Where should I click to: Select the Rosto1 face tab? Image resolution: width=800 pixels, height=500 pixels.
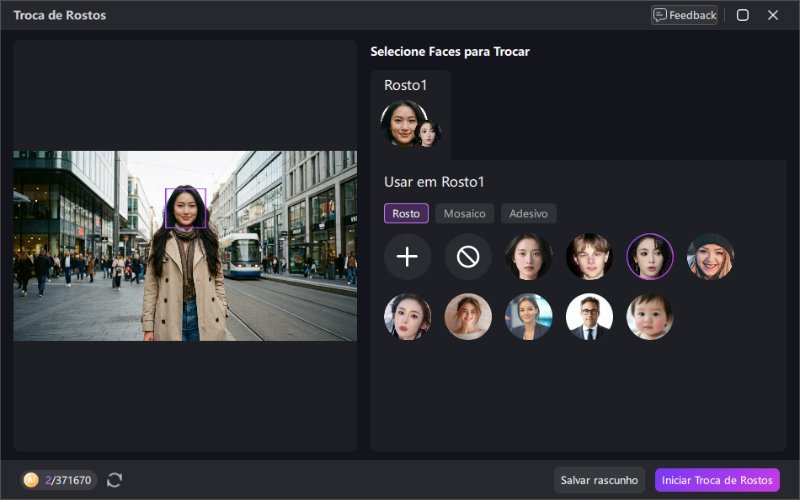point(410,114)
